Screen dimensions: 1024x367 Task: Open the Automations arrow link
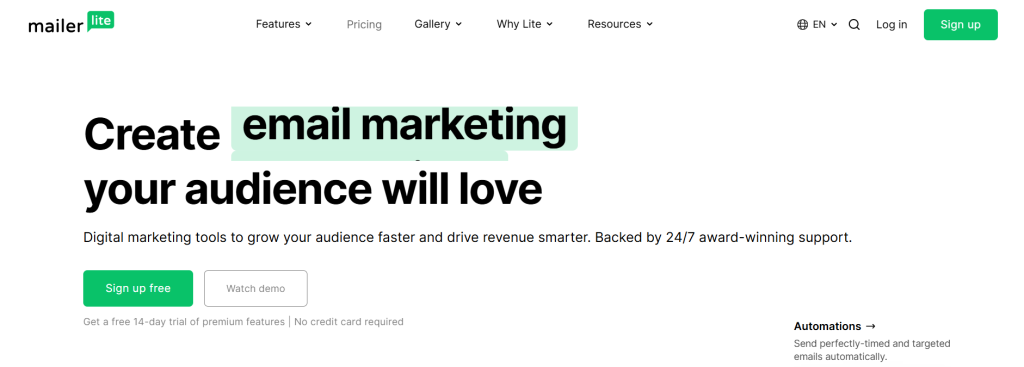pyautogui.click(x=835, y=326)
